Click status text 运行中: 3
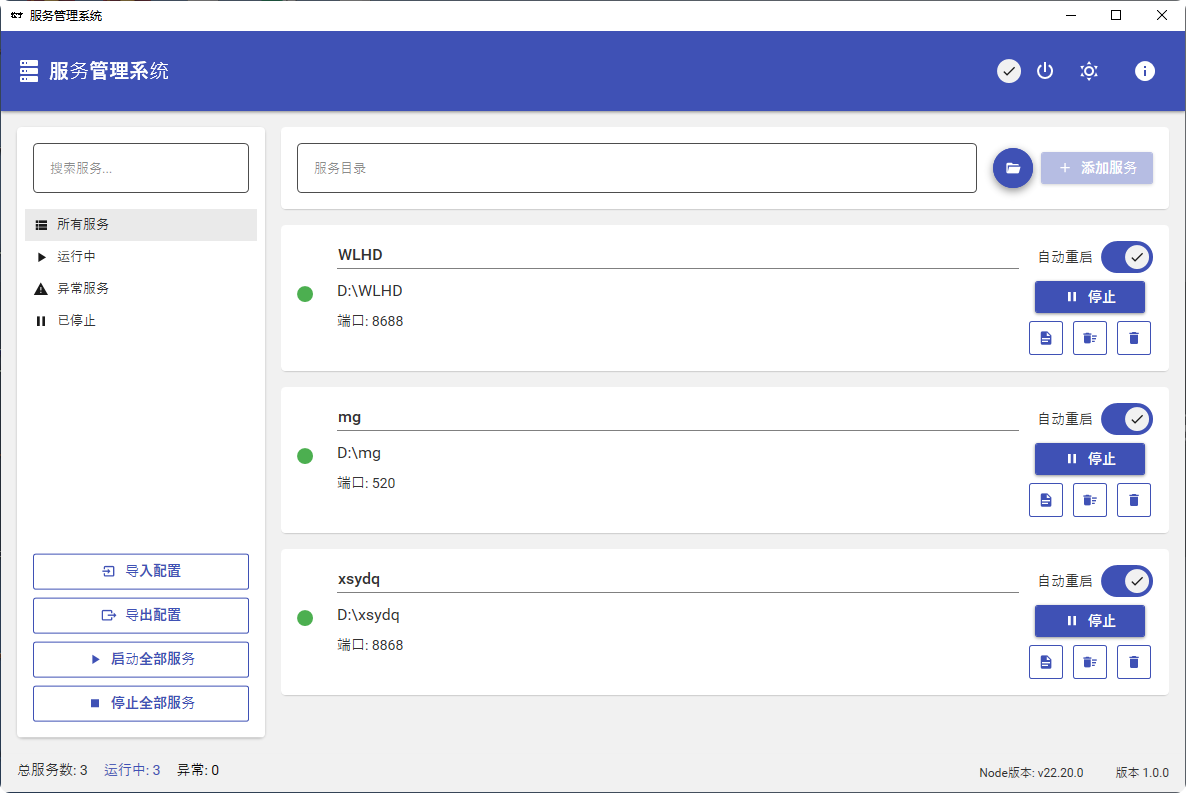 [132, 770]
